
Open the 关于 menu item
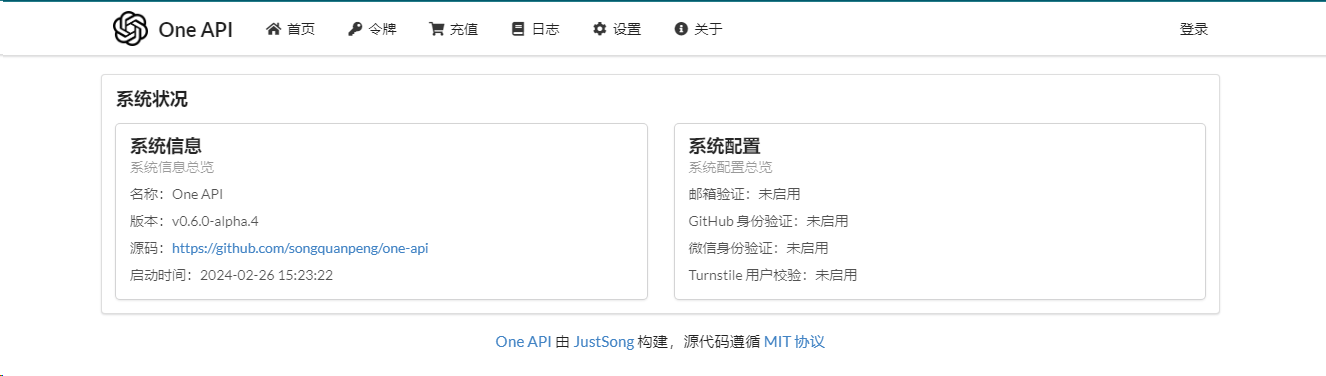pos(698,29)
